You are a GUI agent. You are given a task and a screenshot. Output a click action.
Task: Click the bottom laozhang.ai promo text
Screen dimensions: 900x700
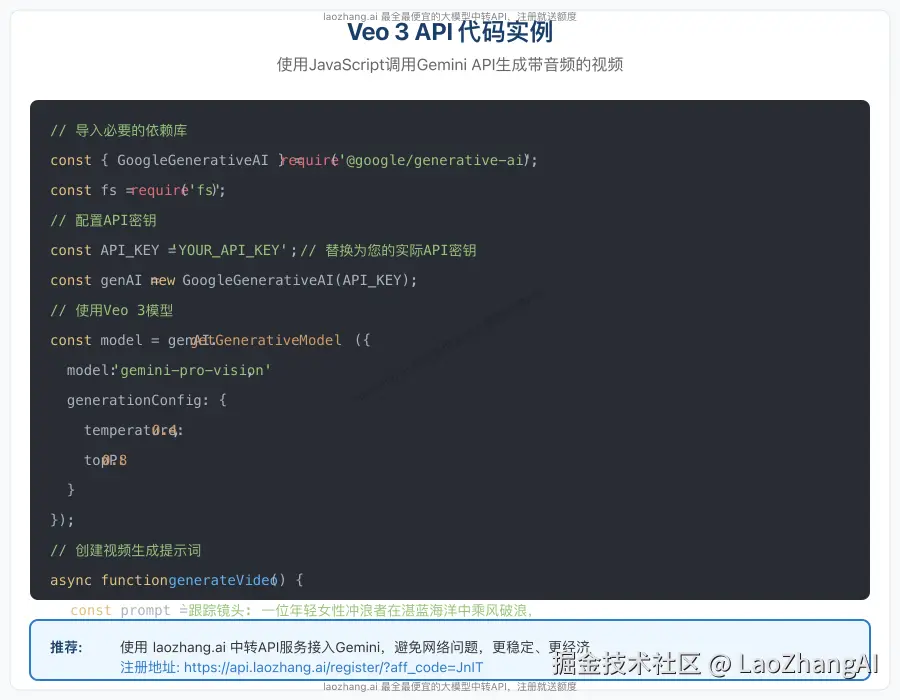[449, 687]
